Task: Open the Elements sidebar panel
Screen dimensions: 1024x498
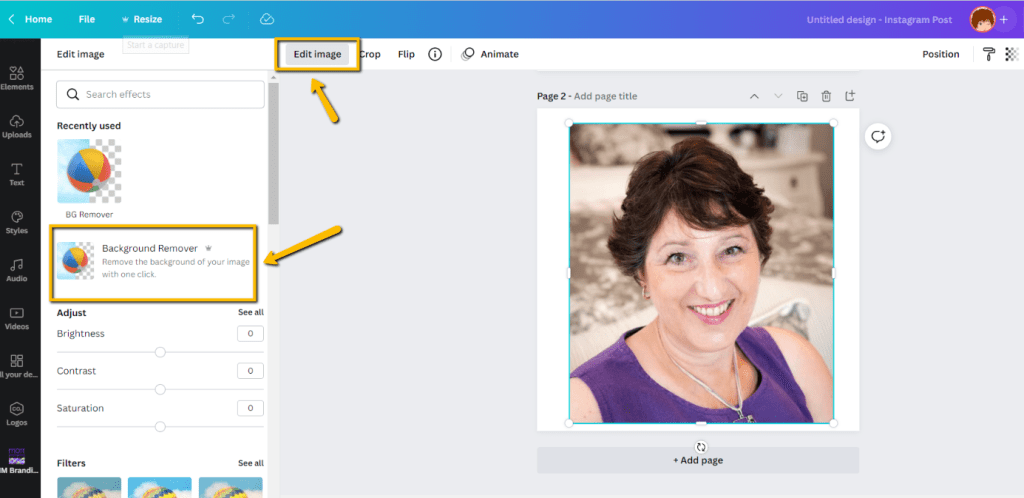Action: [x=16, y=77]
